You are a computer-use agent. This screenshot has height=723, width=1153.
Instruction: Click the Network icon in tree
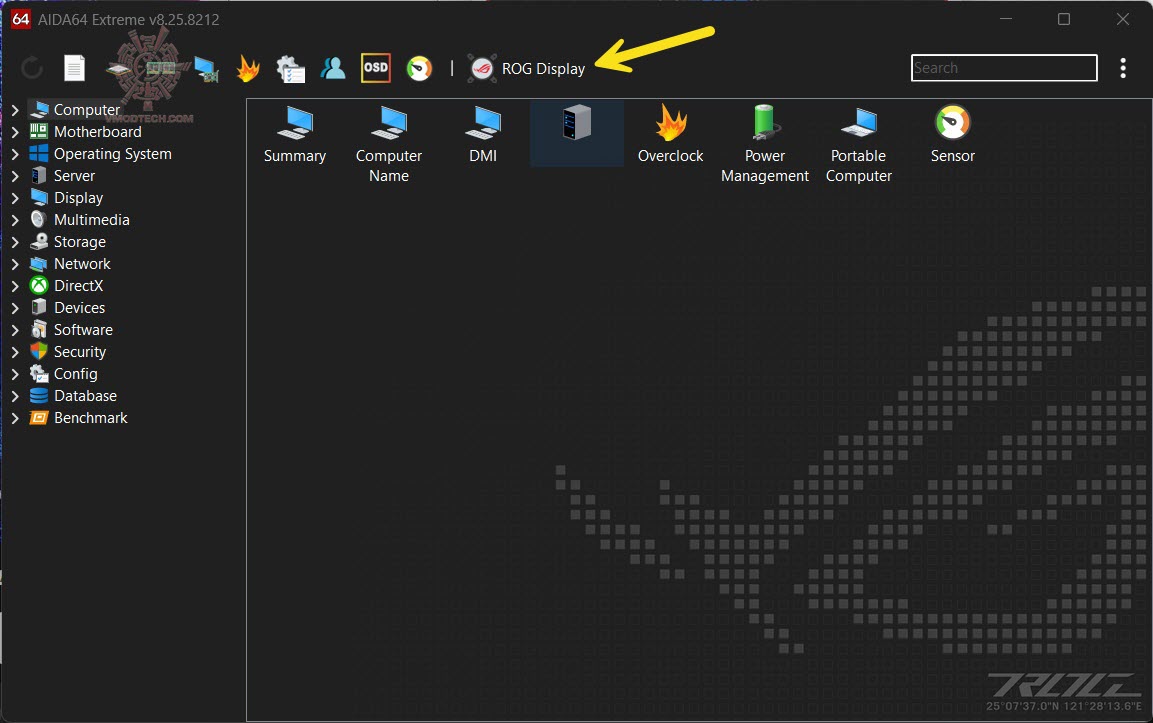point(39,263)
